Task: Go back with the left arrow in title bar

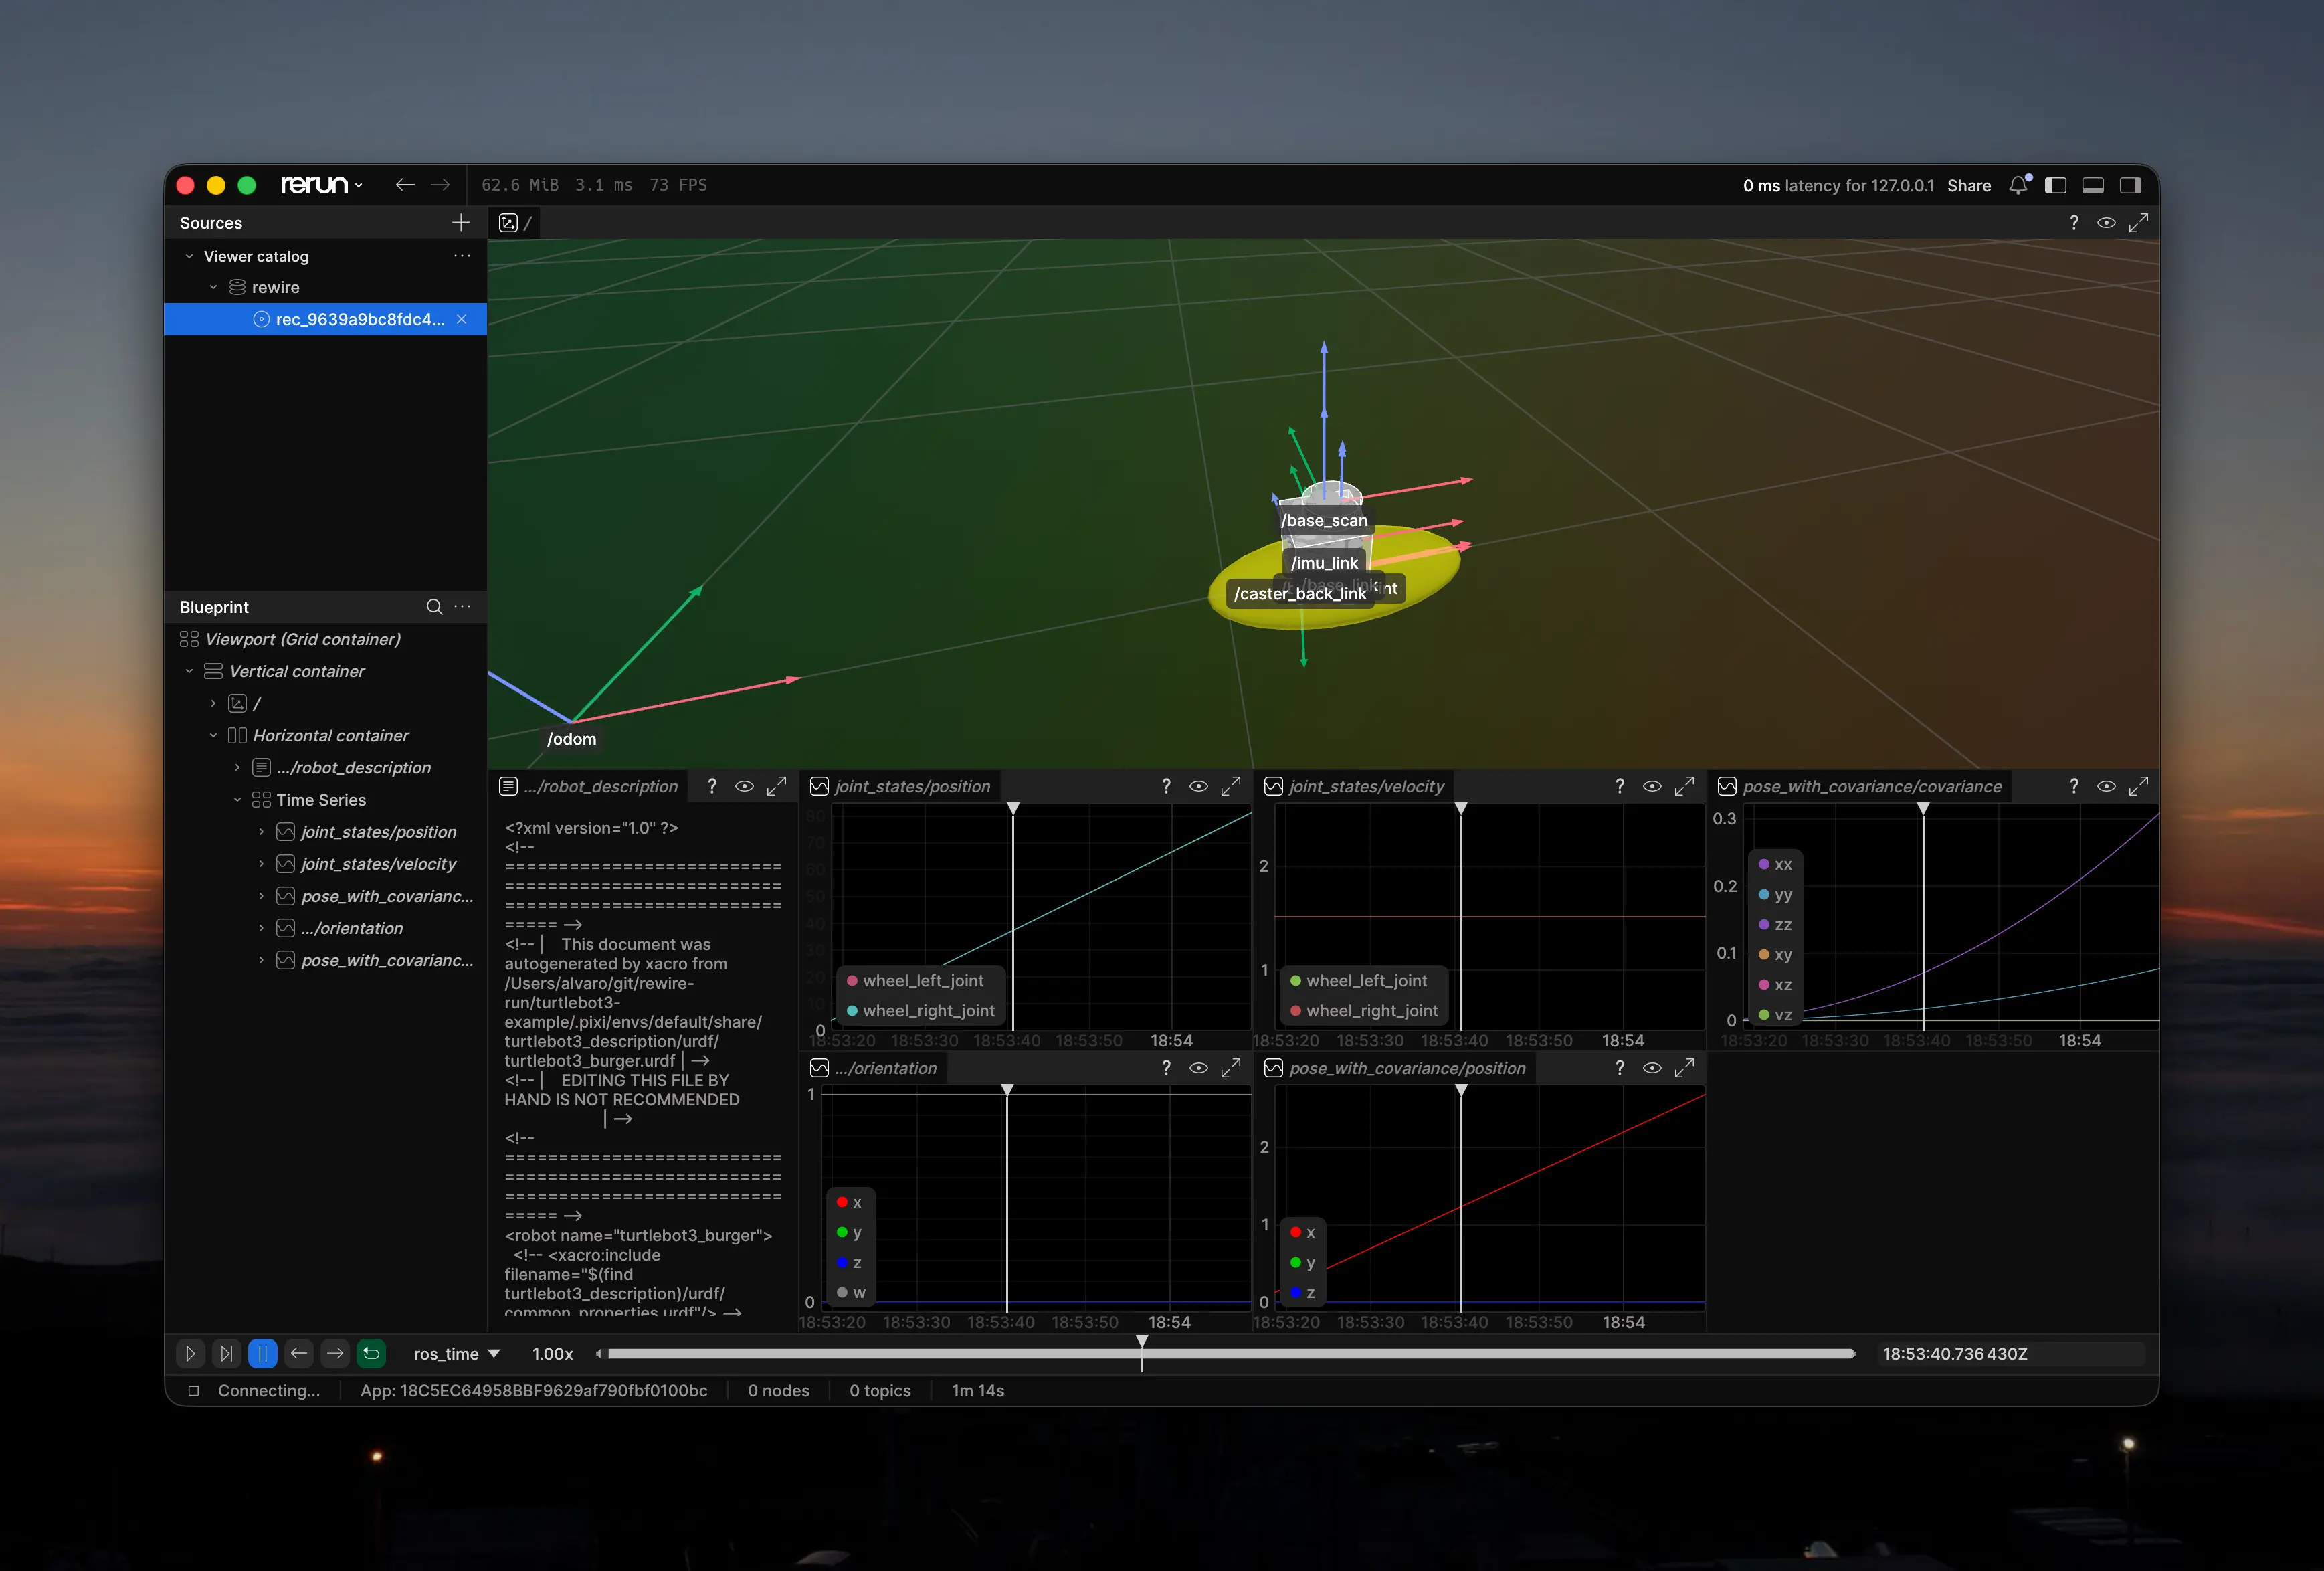Action: pos(405,185)
